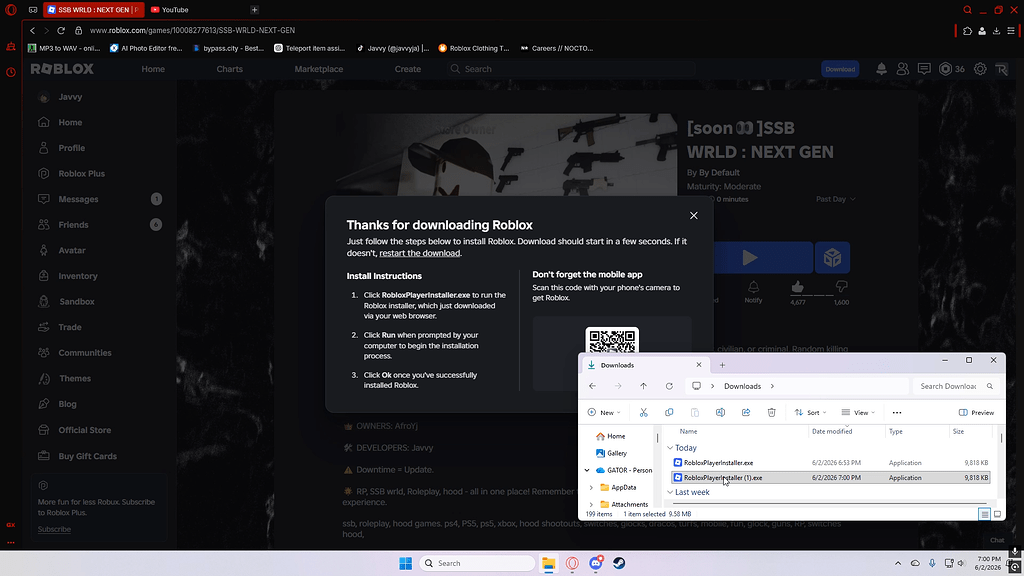Delete the selected file in File Explorer
Screen dimensions: 1024x576
point(771,412)
